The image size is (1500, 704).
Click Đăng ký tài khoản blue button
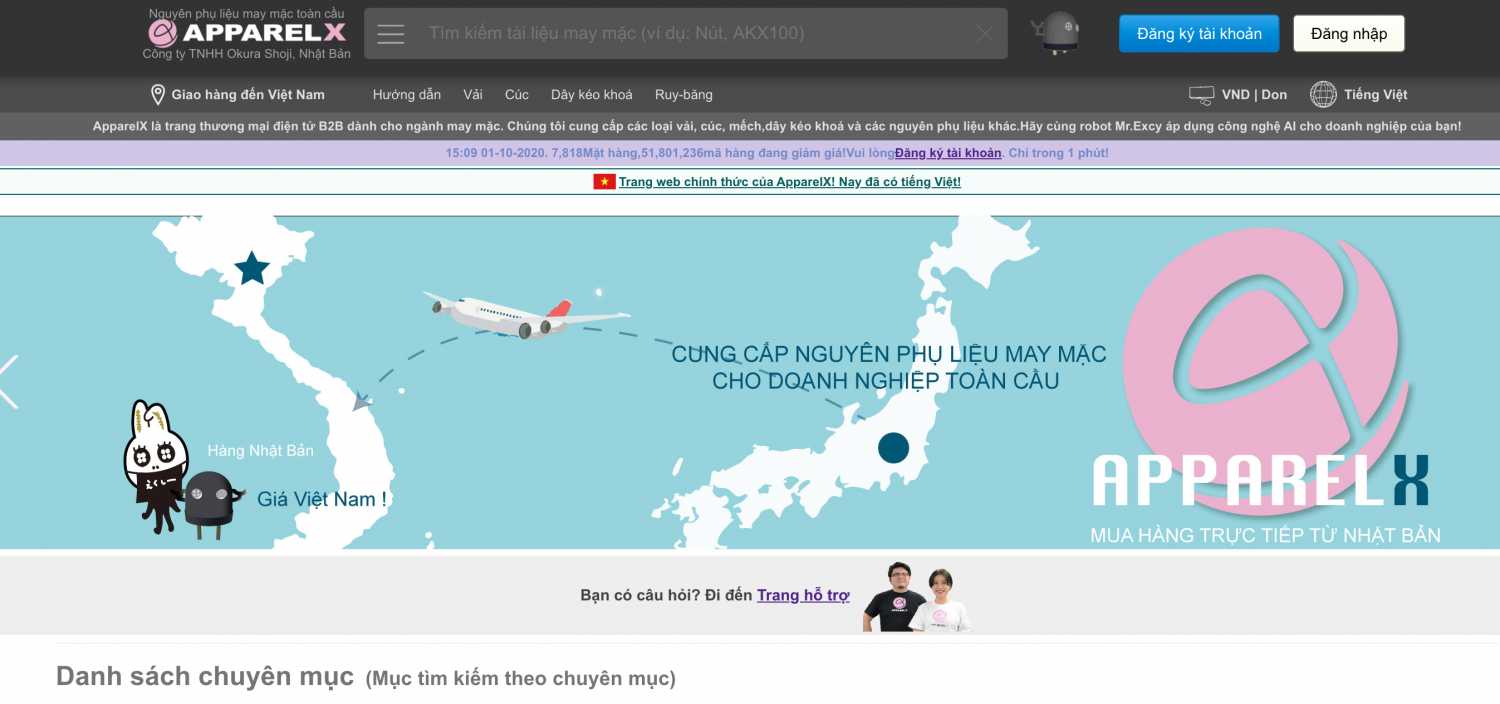point(1199,34)
